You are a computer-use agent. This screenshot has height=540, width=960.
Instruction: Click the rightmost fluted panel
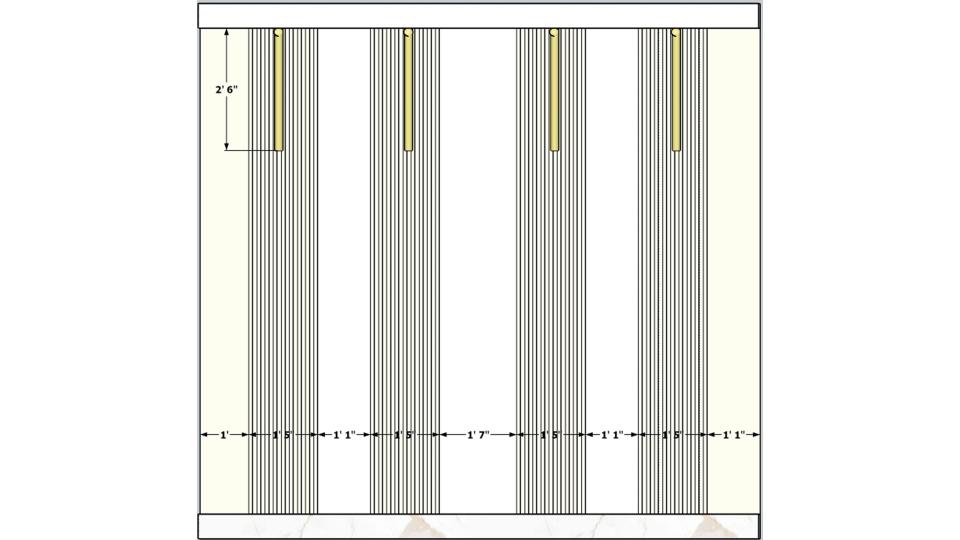[673, 280]
